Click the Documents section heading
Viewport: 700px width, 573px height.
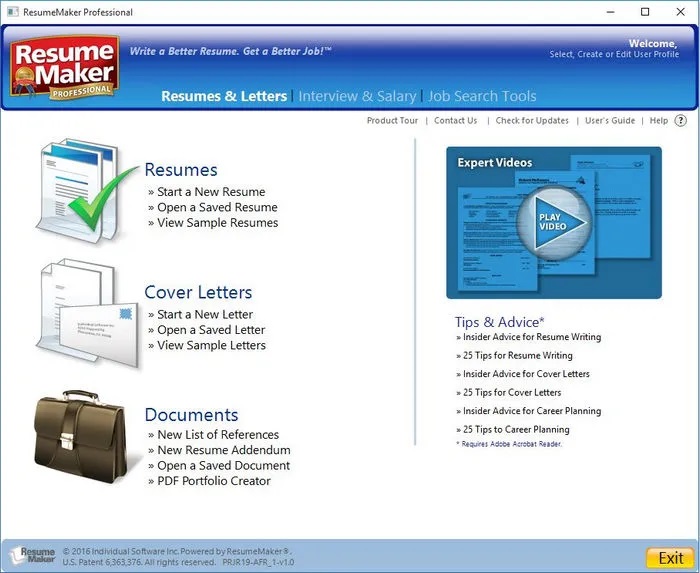(x=192, y=415)
